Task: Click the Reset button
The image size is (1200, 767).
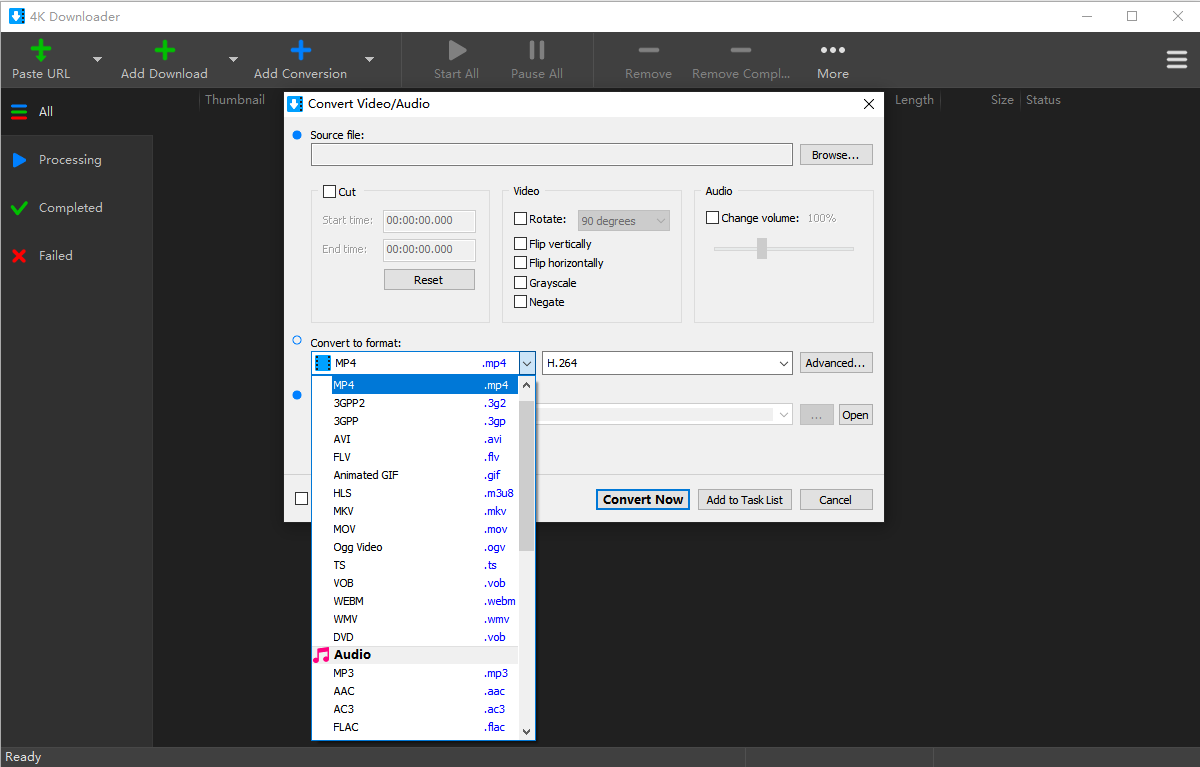Action: [x=429, y=280]
